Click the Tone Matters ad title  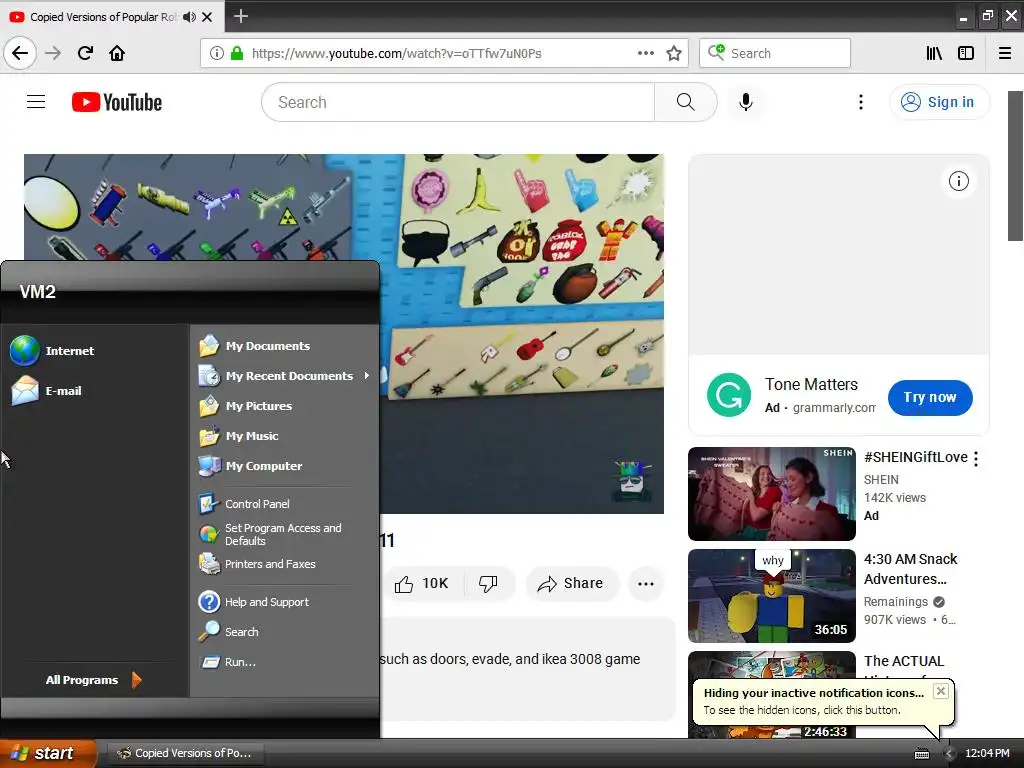coord(811,384)
